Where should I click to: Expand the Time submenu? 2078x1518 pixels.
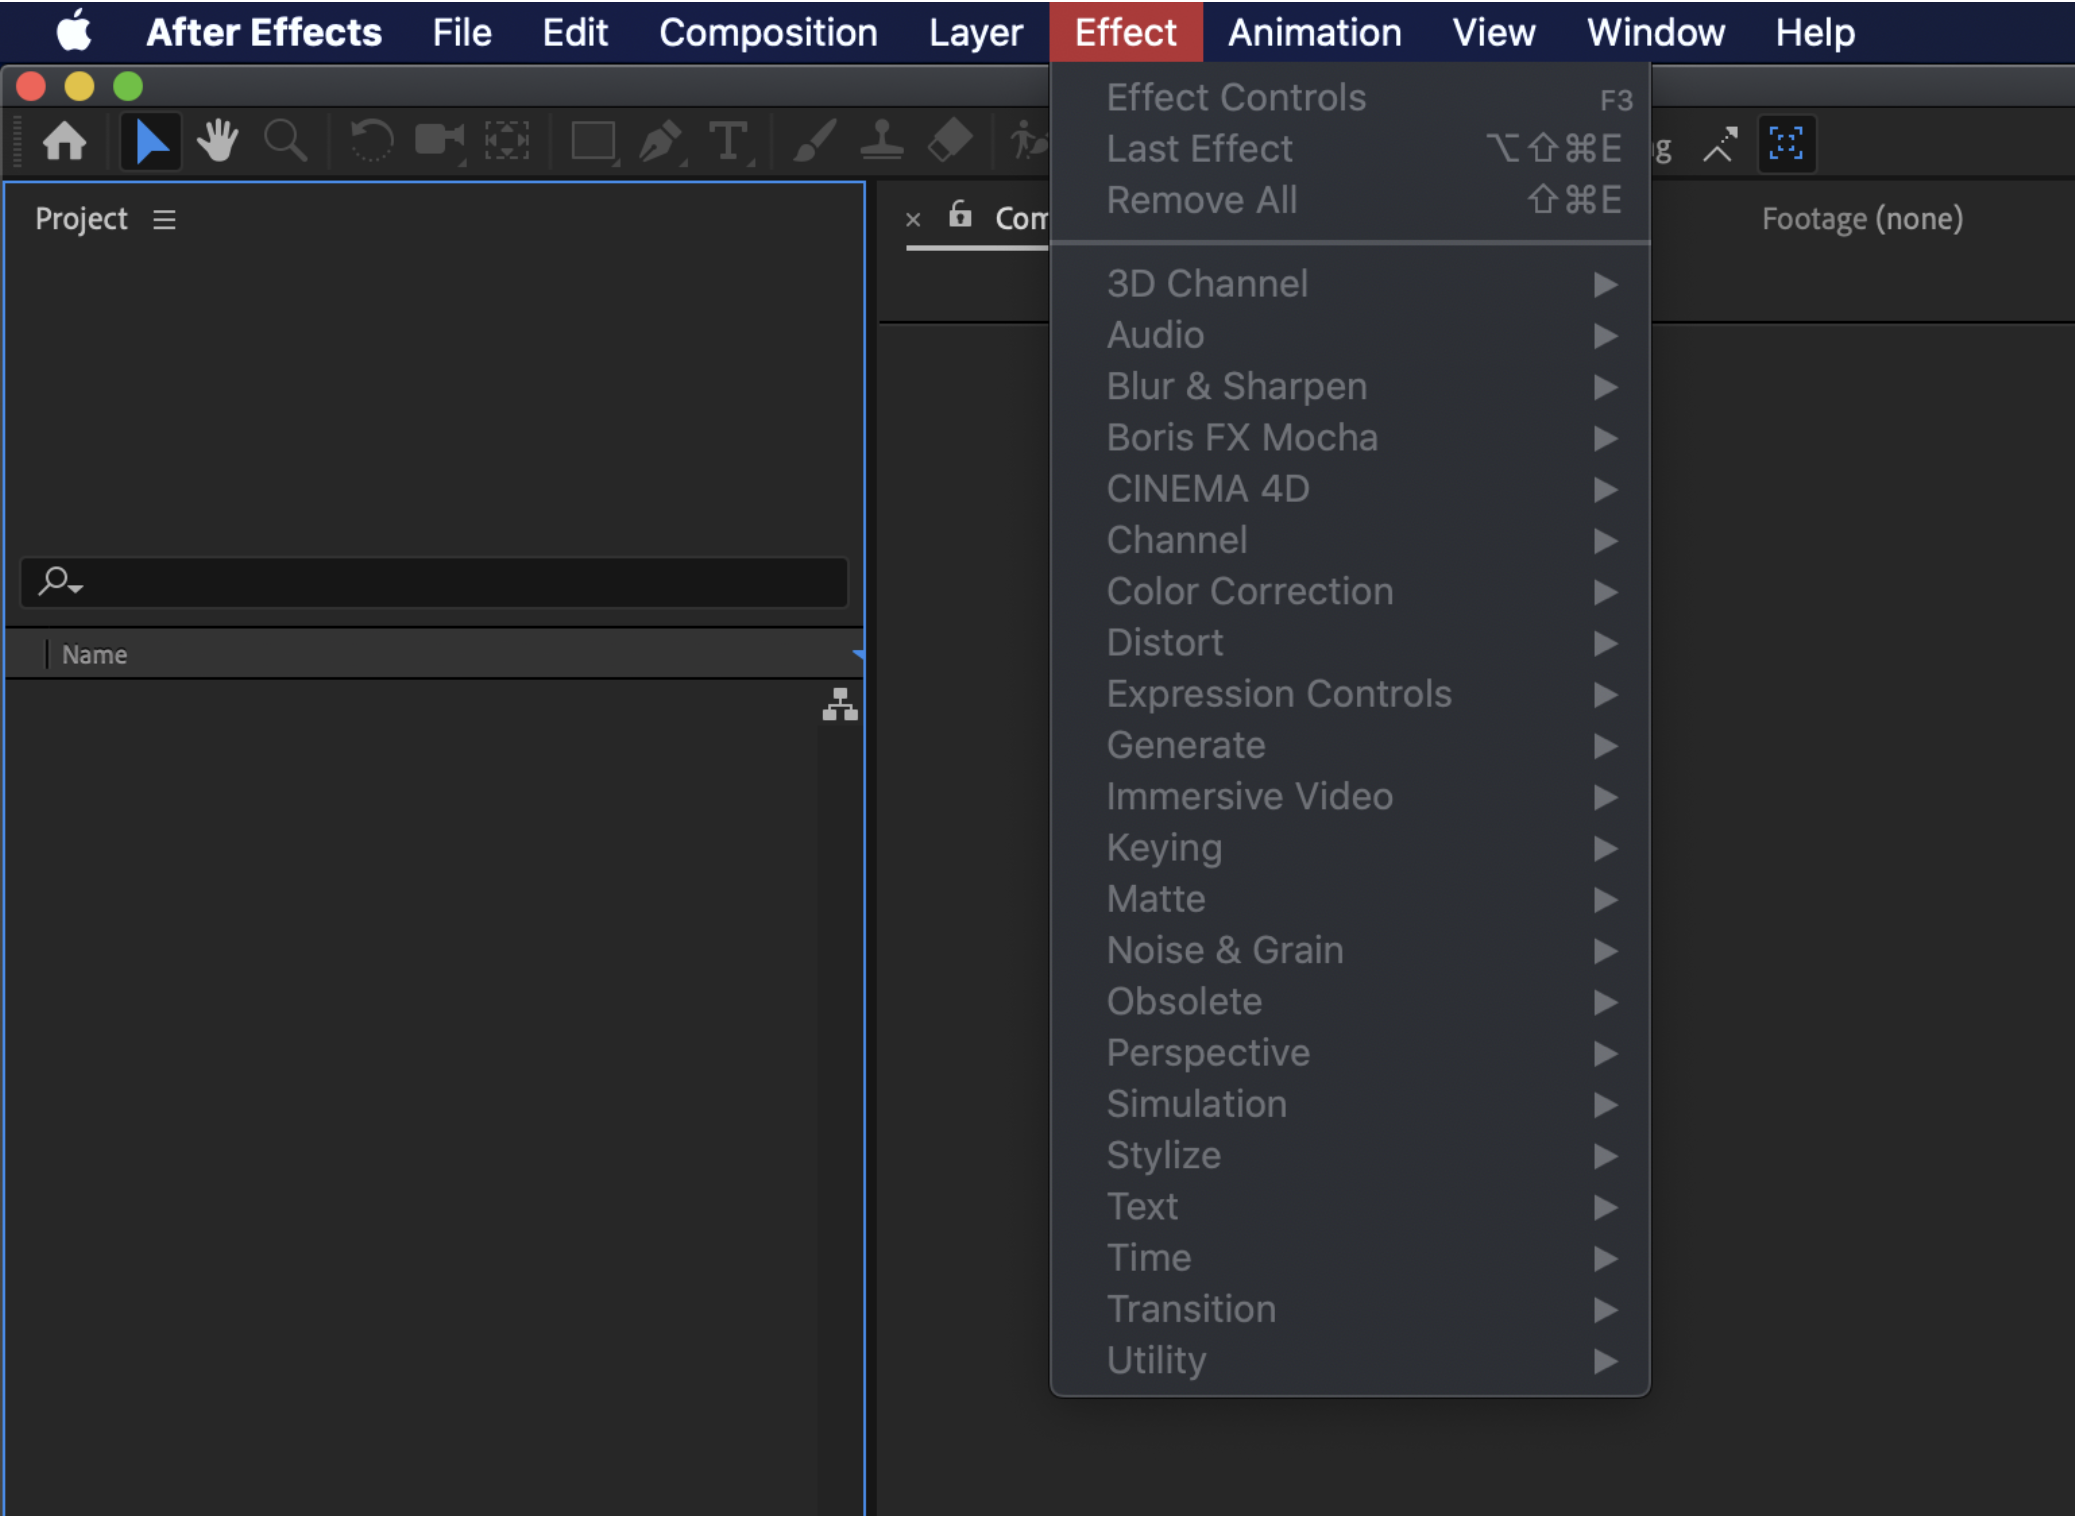pos(1350,1258)
